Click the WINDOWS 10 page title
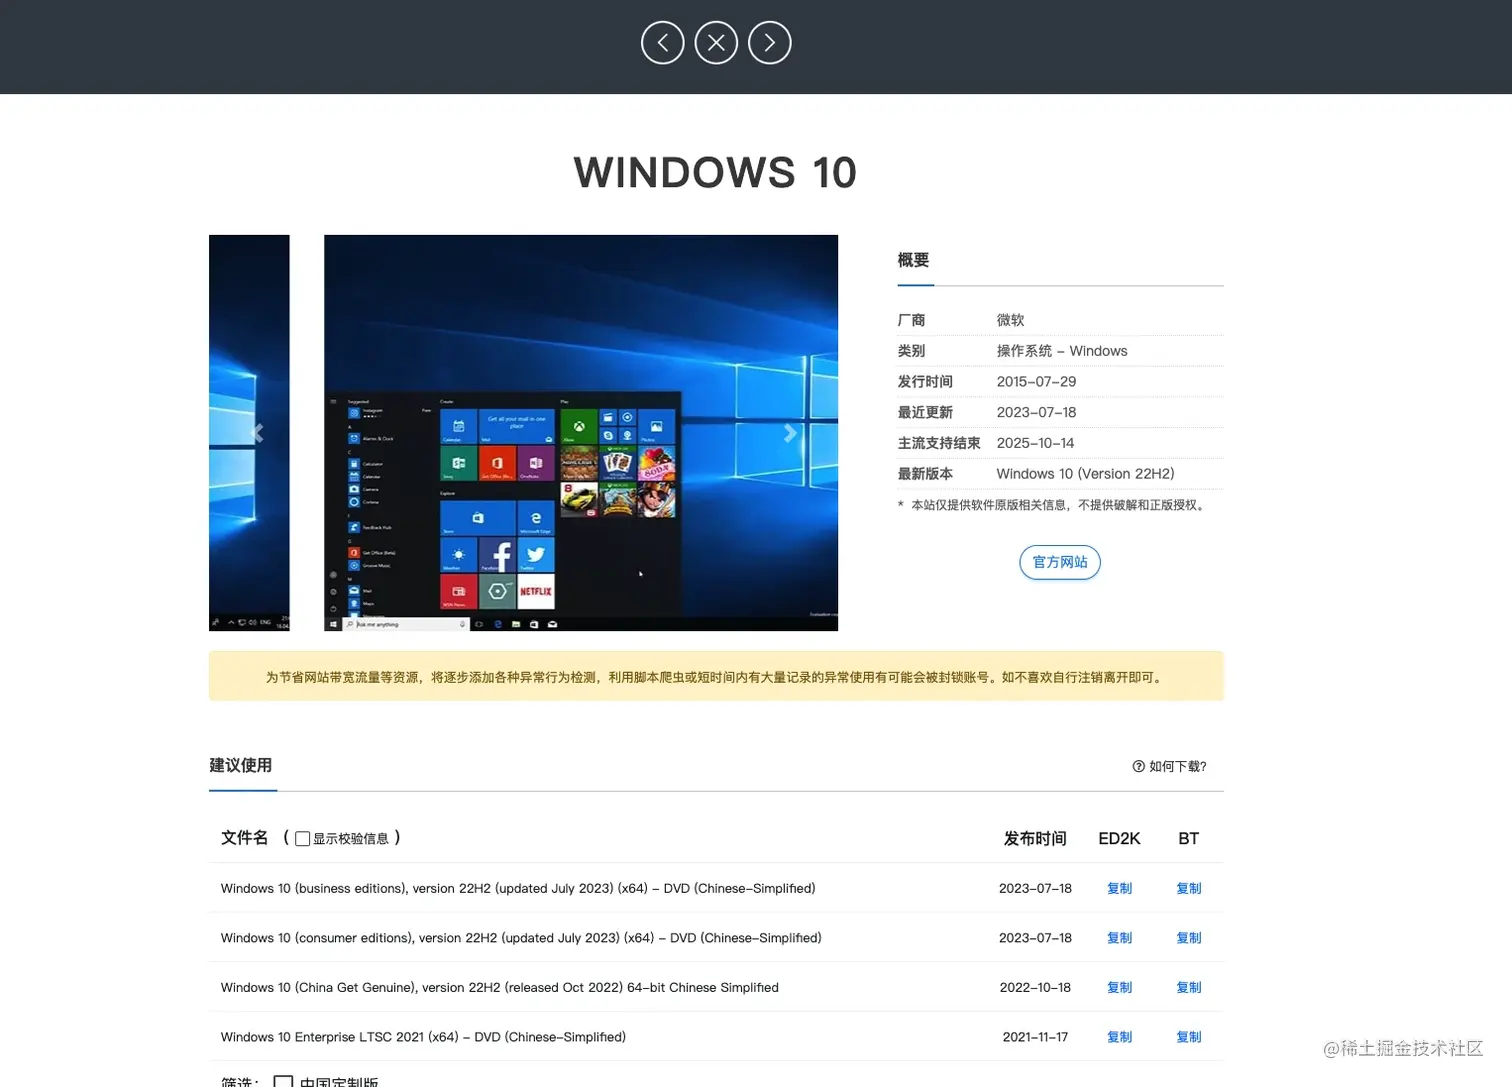1512x1087 pixels. (715, 172)
